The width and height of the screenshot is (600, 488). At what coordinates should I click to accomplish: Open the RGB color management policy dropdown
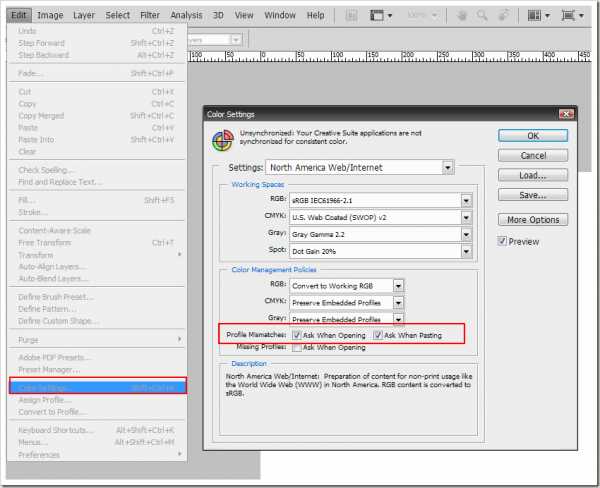pos(398,285)
